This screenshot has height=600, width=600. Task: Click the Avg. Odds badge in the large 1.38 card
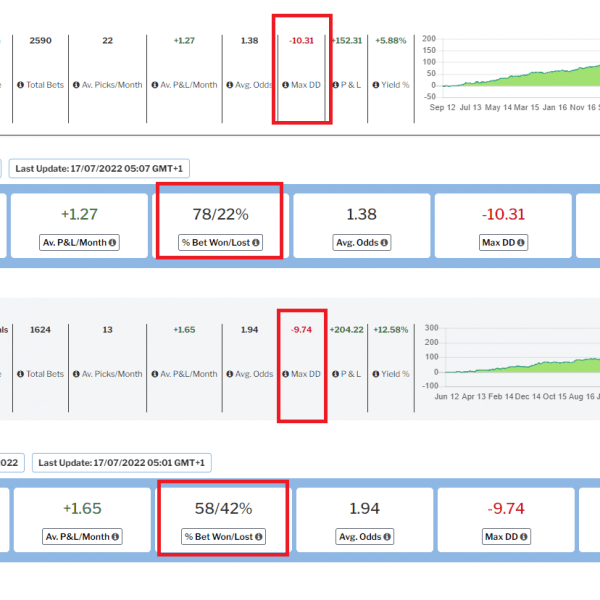(x=362, y=243)
